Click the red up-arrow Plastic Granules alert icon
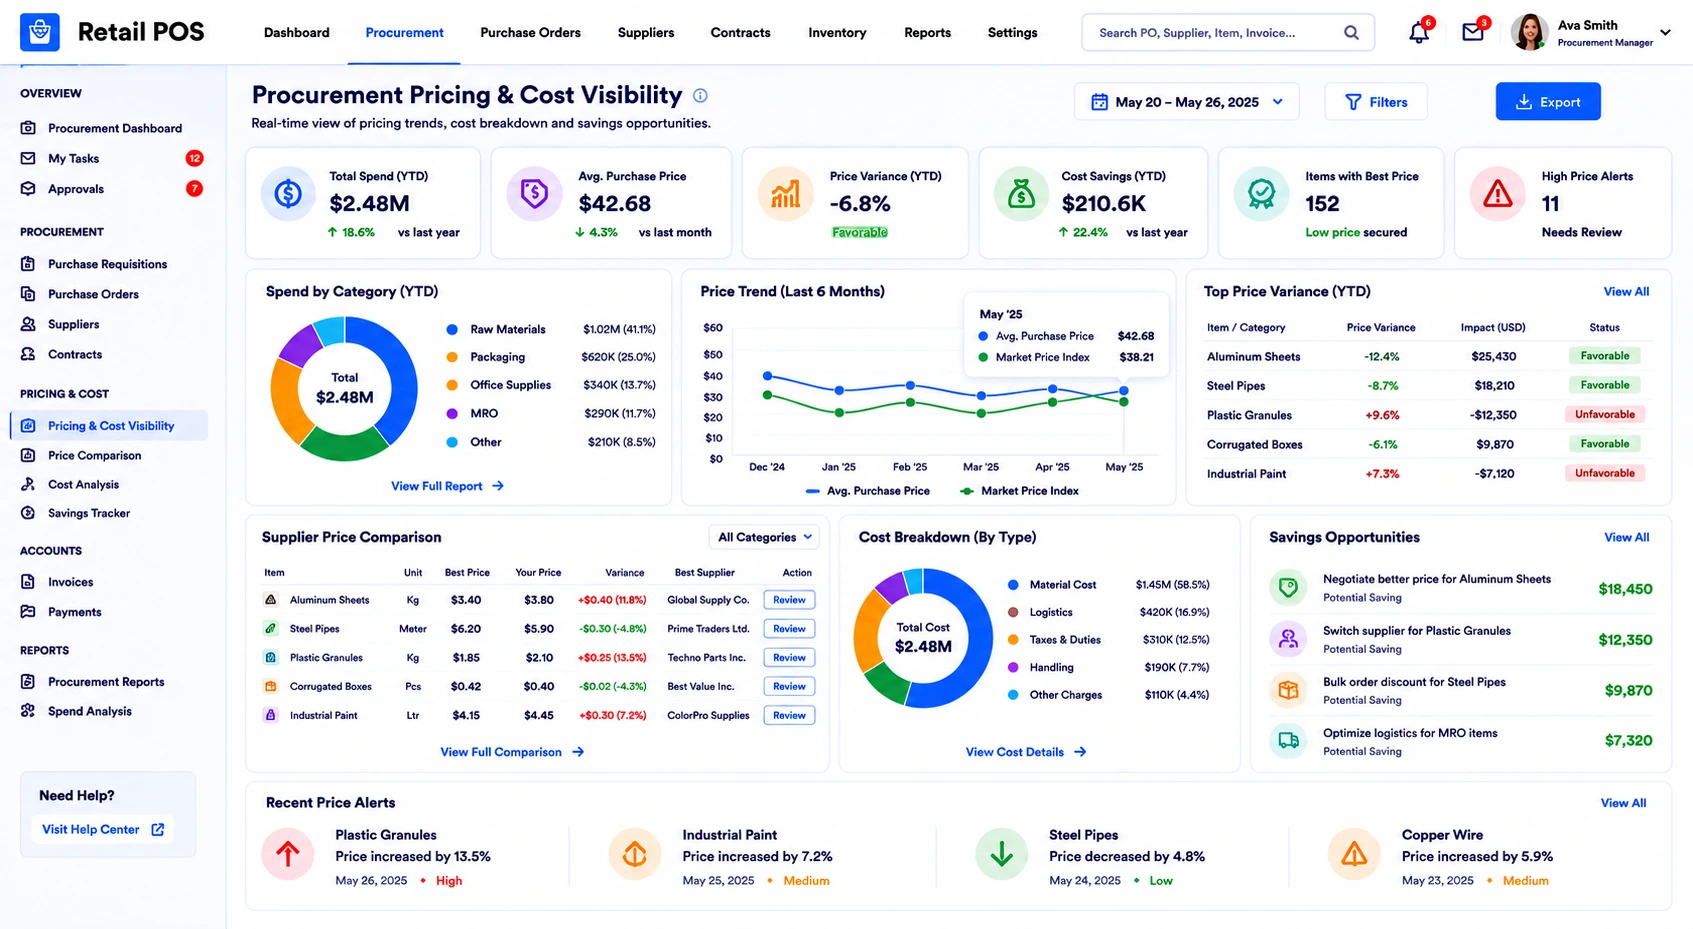 [x=288, y=854]
